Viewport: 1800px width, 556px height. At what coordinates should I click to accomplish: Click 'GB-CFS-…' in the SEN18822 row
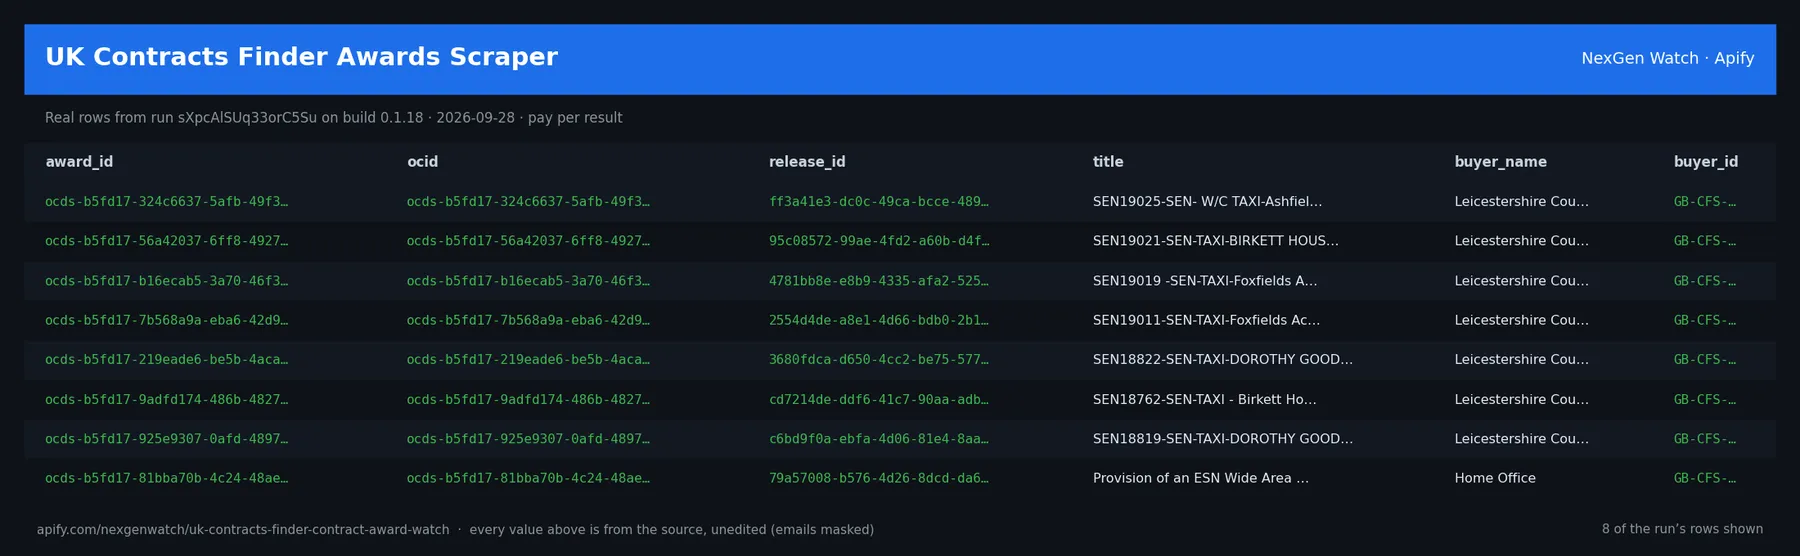point(1705,360)
